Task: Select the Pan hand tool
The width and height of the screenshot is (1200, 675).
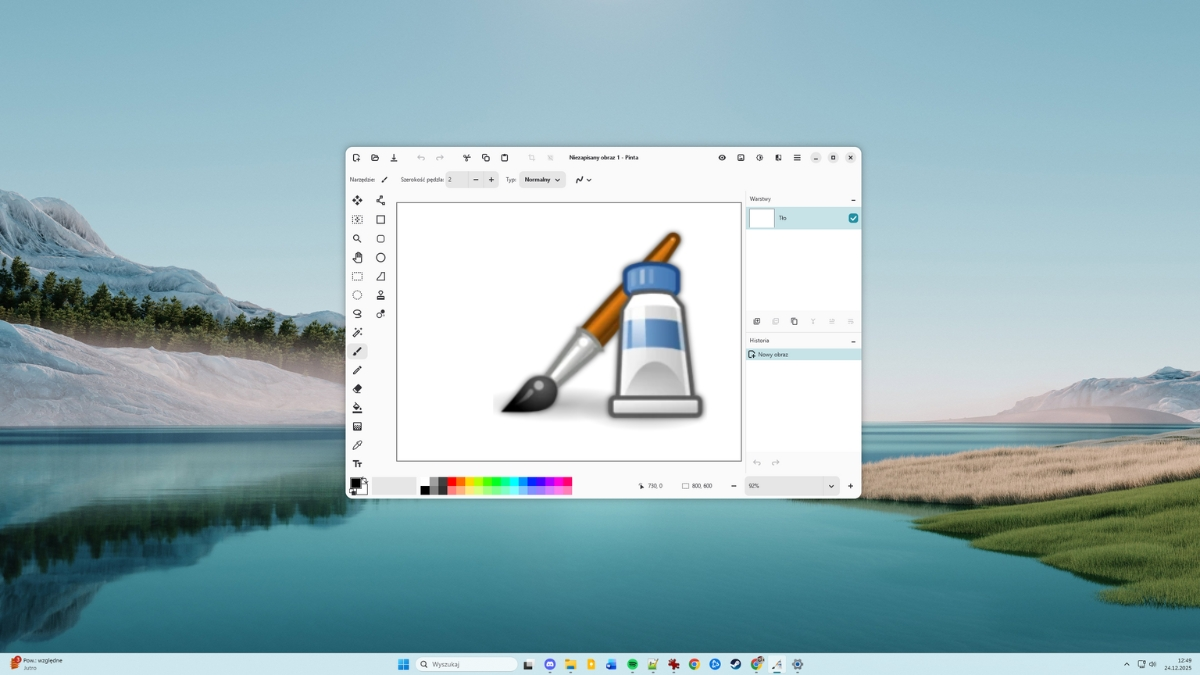Action: click(x=357, y=258)
